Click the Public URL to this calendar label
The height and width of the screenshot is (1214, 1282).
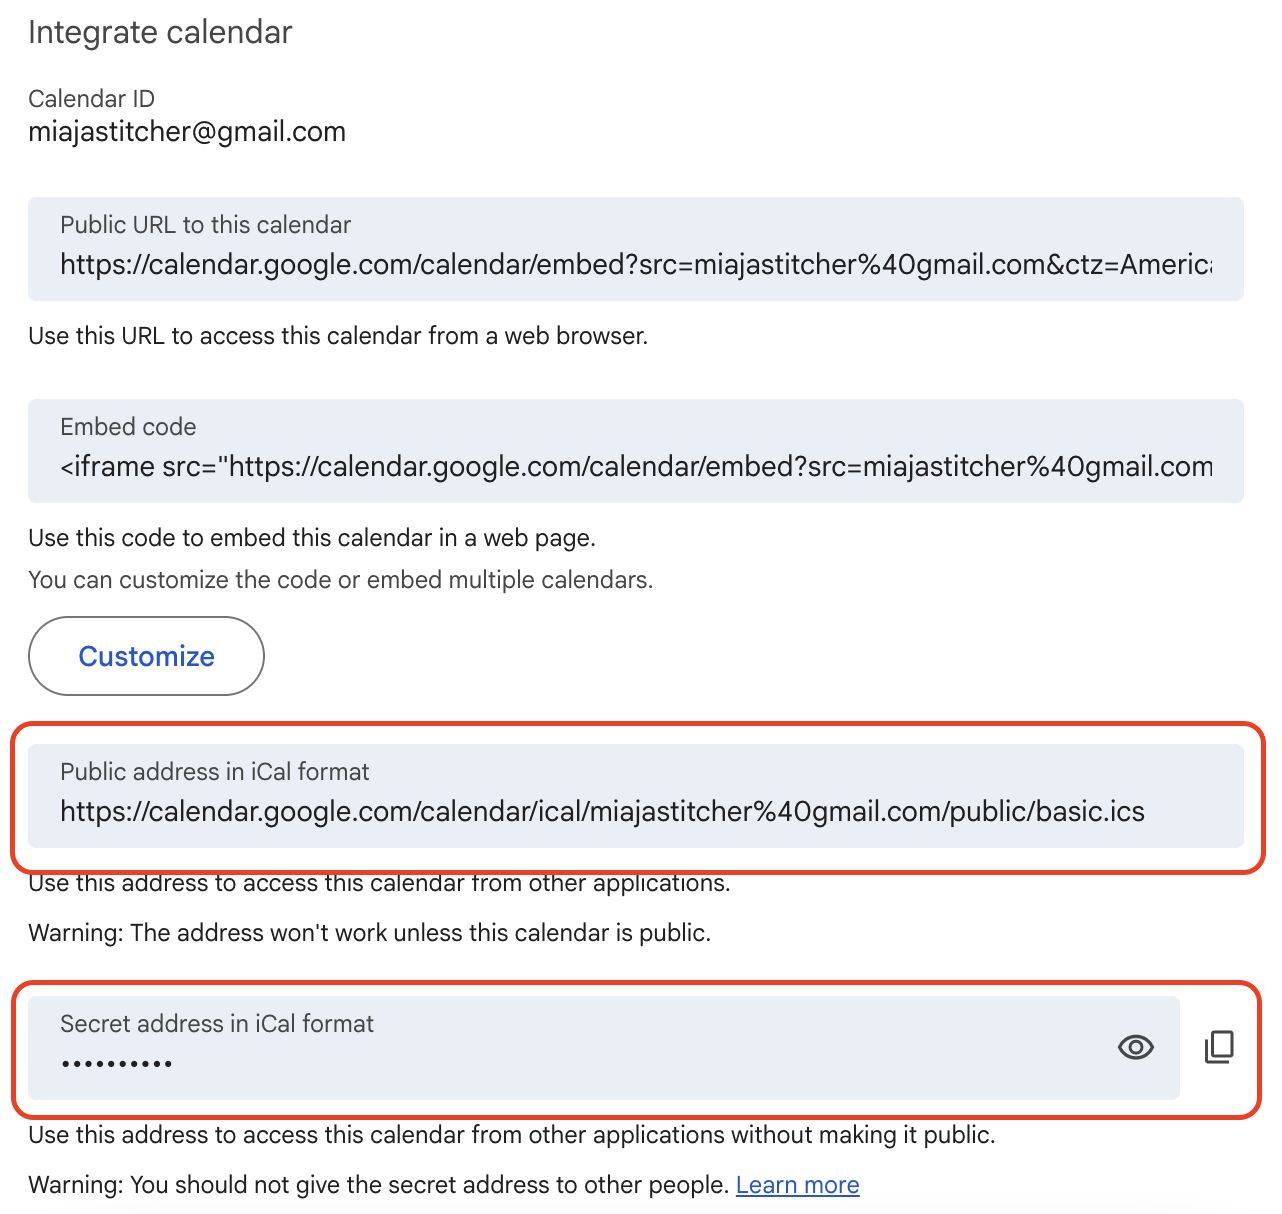pos(205,225)
